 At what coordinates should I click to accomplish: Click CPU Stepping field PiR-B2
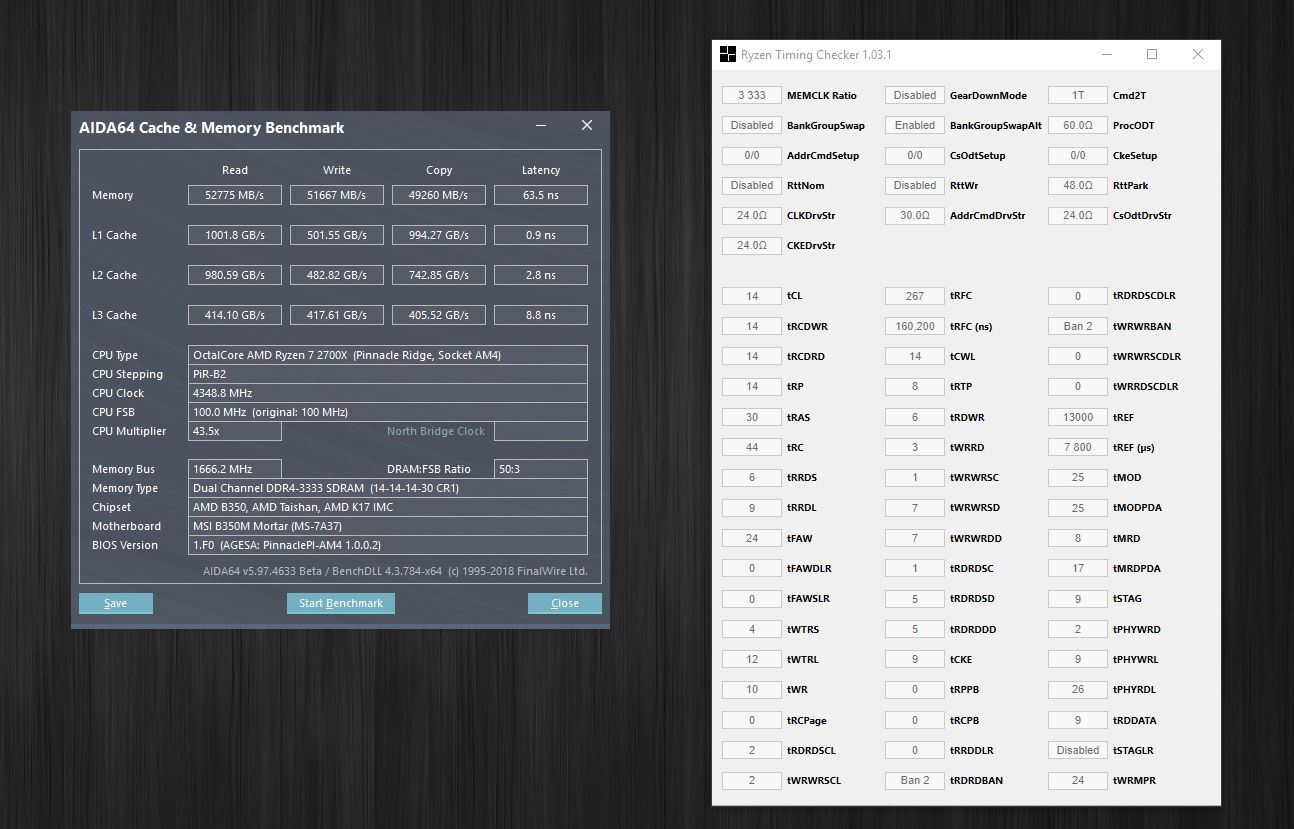pyautogui.click(x=388, y=374)
